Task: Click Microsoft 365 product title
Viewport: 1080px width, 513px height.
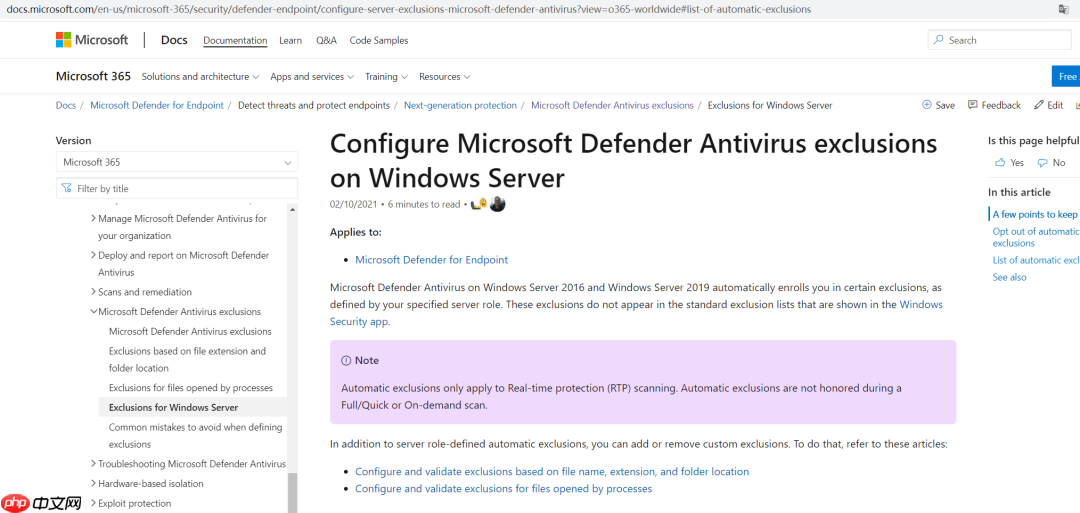Action: coord(93,76)
